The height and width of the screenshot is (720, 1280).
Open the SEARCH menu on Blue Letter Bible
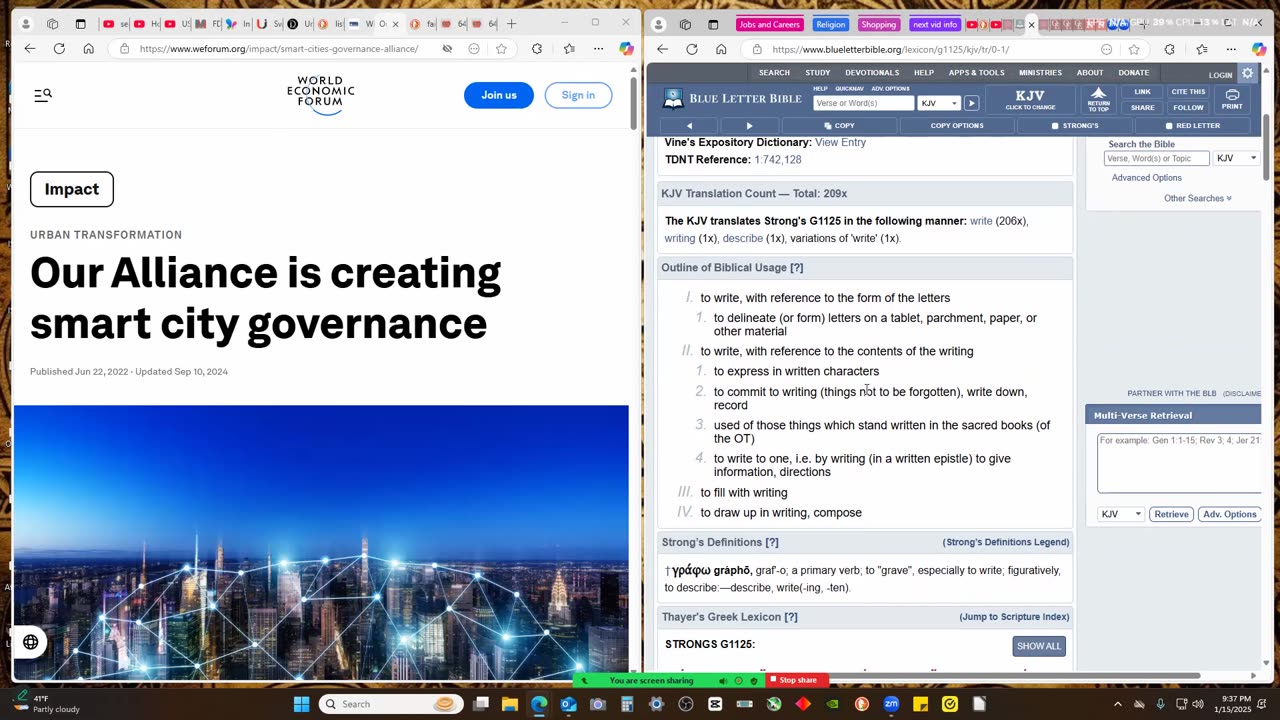tap(774, 72)
